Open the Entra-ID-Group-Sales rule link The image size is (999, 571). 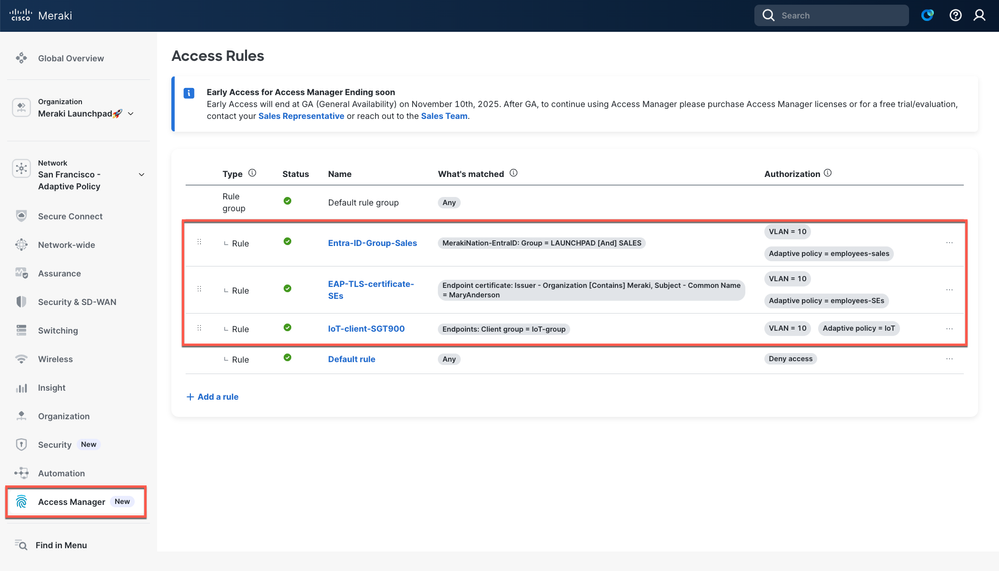(372, 243)
